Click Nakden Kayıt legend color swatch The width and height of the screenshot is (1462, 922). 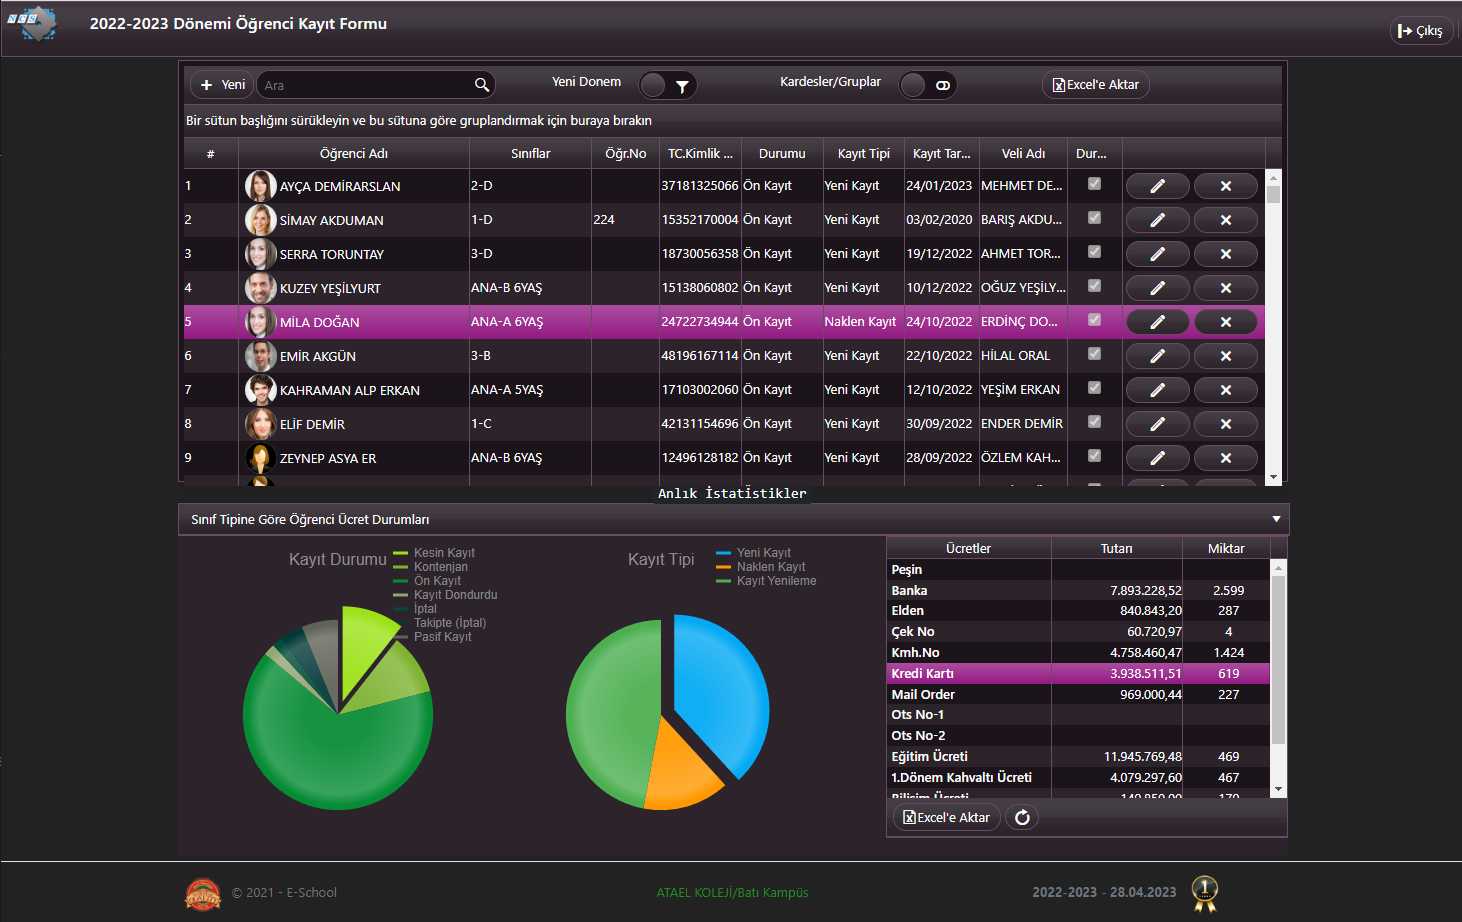pos(724,567)
